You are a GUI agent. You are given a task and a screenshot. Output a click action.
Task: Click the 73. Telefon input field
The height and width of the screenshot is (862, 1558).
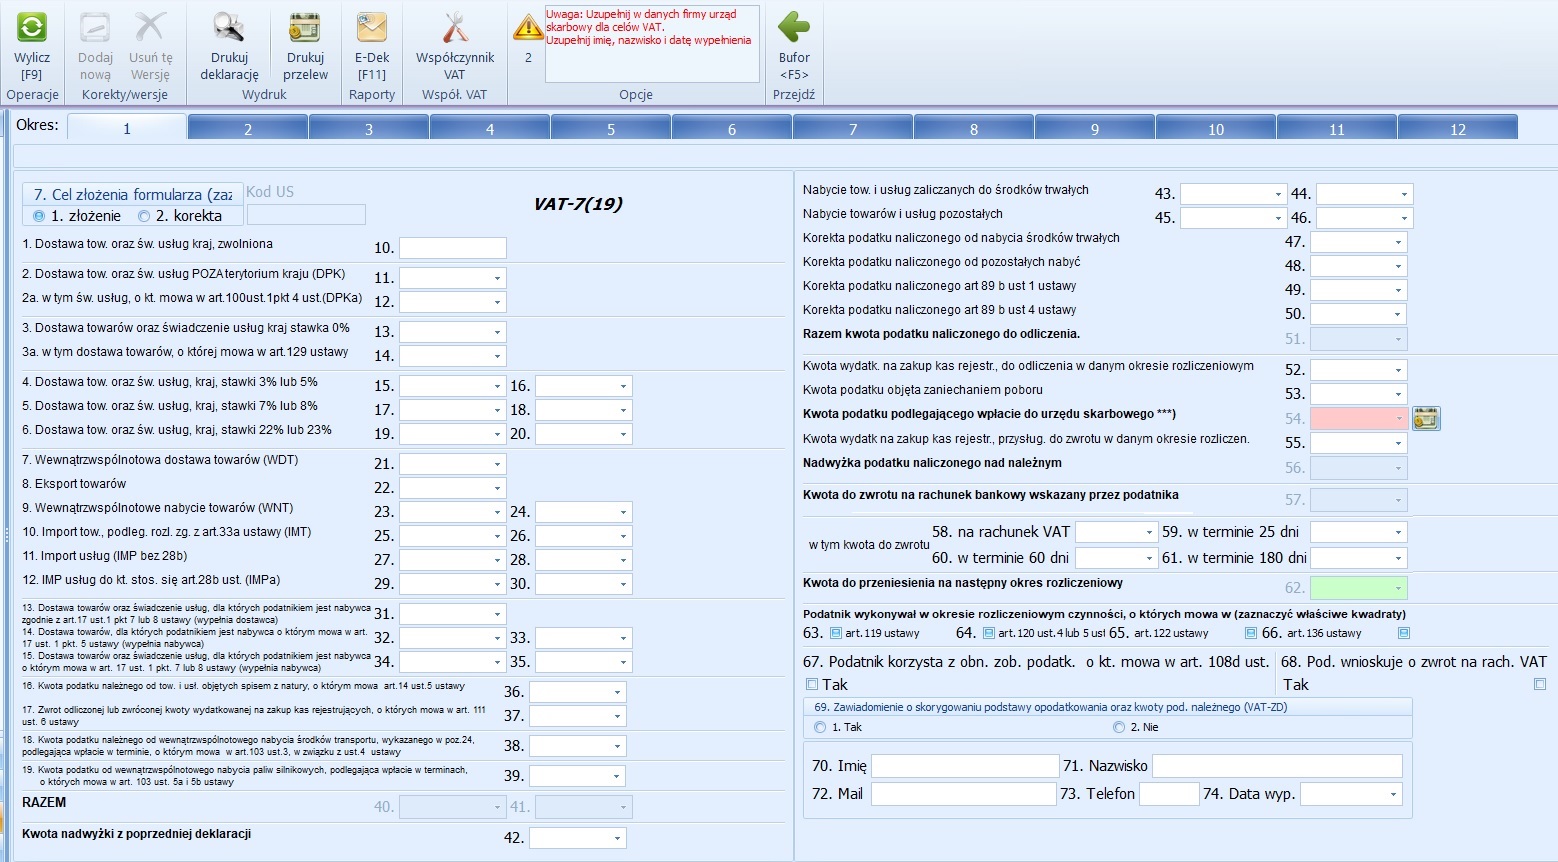coord(1169,794)
